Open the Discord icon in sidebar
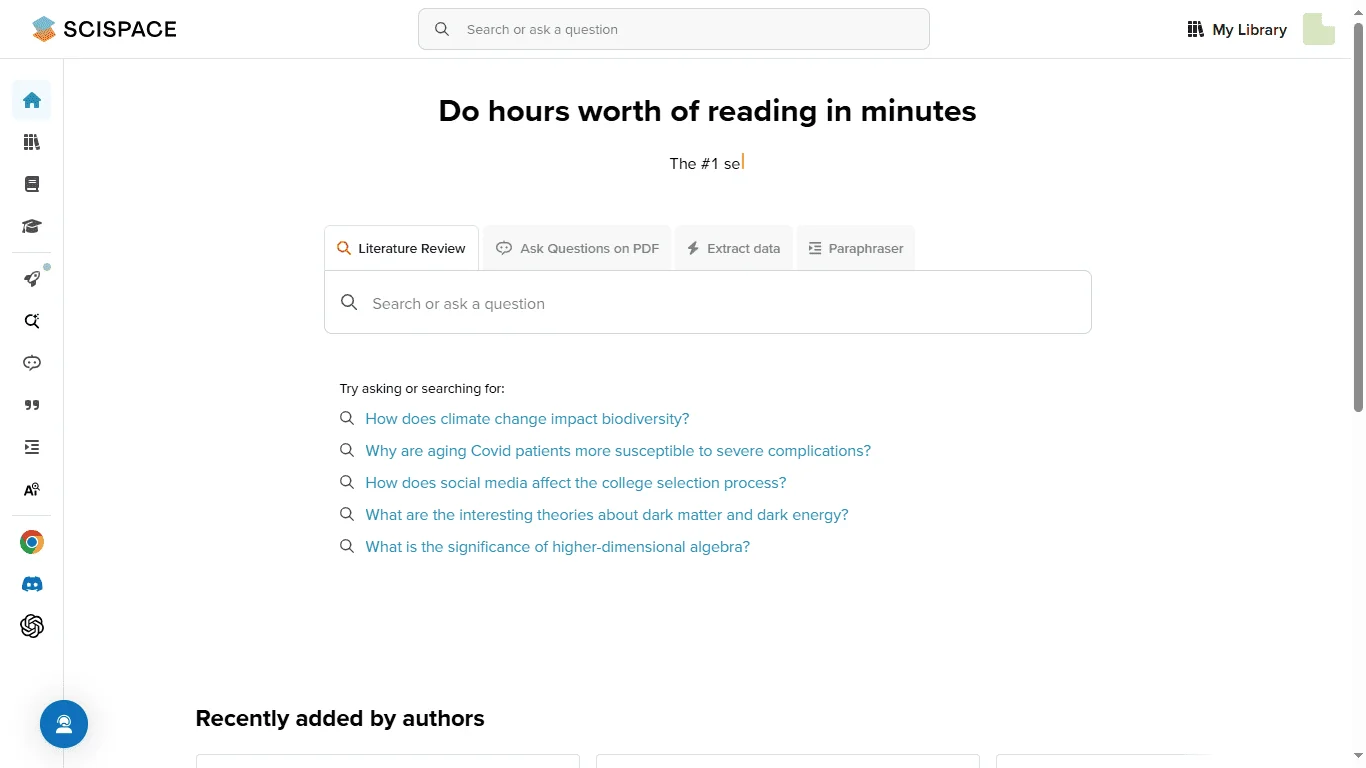The image size is (1366, 768). click(x=32, y=584)
